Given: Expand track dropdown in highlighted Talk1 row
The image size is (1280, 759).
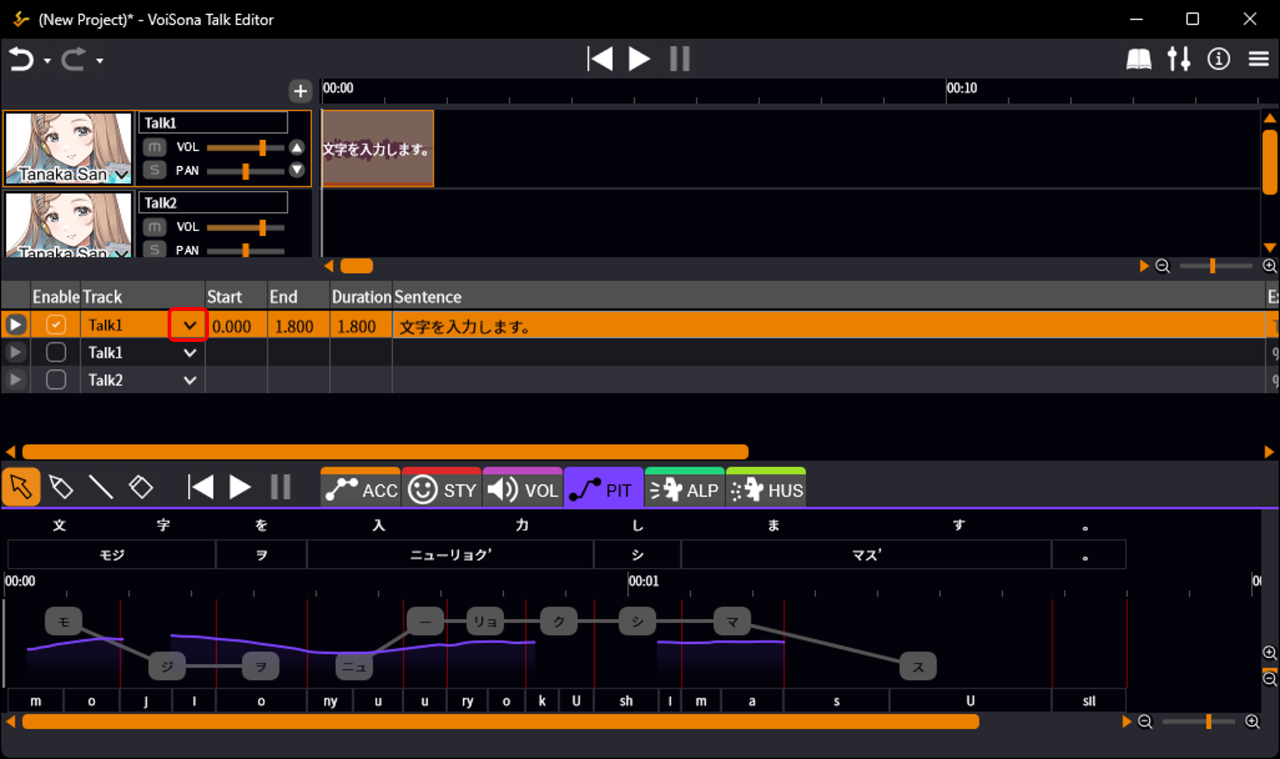Looking at the screenshot, I should [189, 325].
